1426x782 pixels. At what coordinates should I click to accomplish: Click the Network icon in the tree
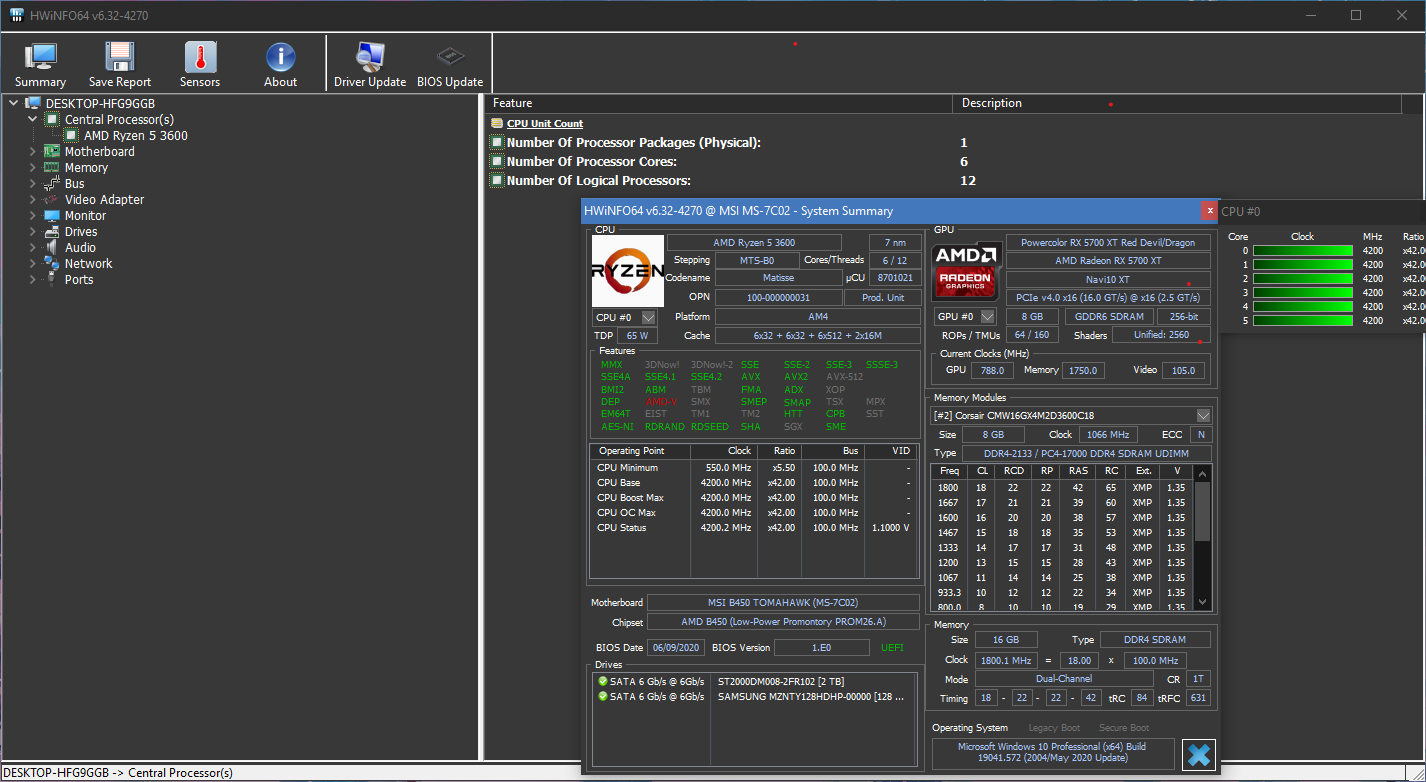pyautogui.click(x=52, y=263)
